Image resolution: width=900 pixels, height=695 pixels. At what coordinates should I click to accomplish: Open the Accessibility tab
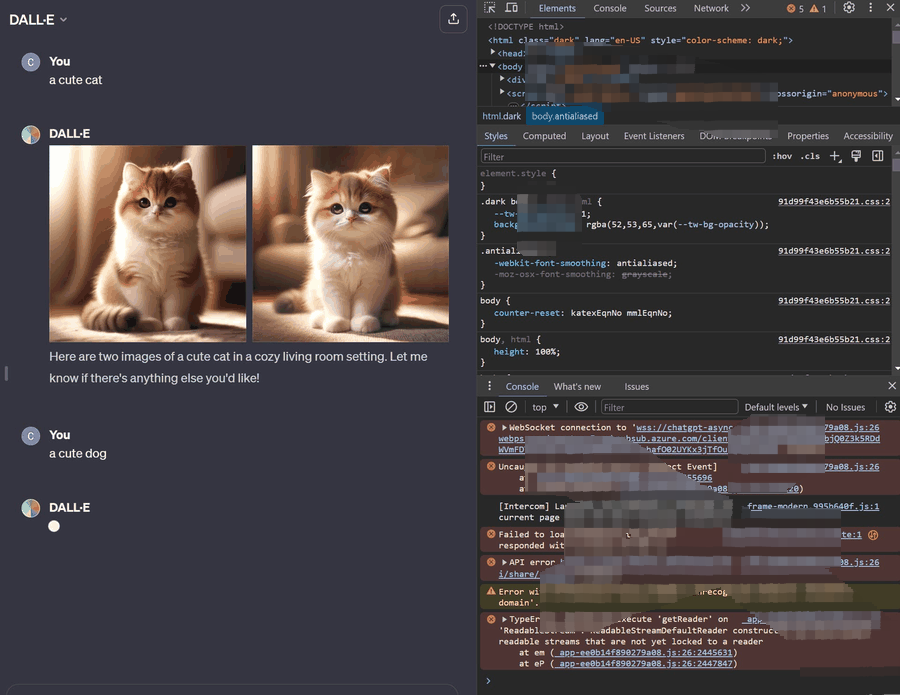(867, 136)
